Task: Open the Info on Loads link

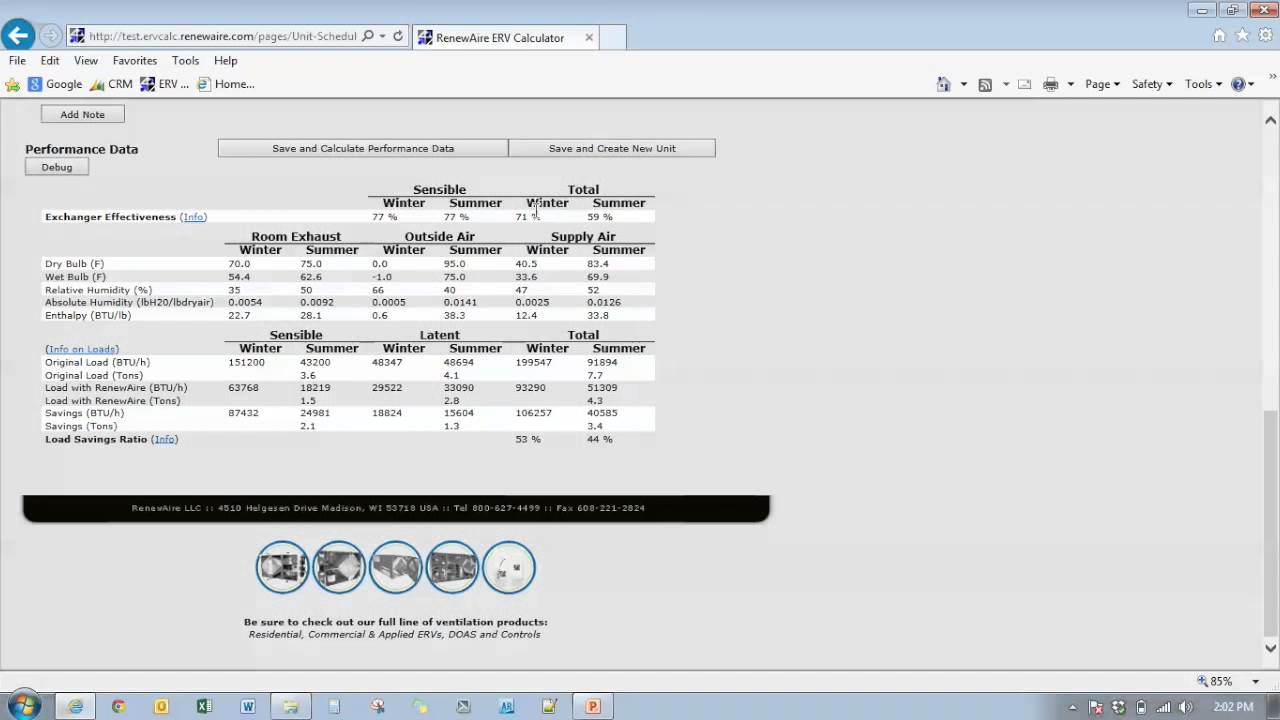Action: pyautogui.click(x=82, y=349)
